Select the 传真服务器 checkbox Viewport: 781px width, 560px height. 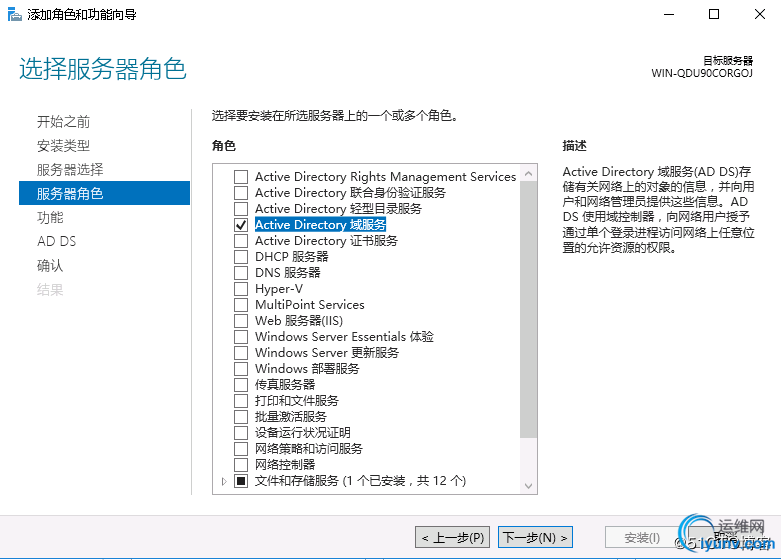coord(241,385)
